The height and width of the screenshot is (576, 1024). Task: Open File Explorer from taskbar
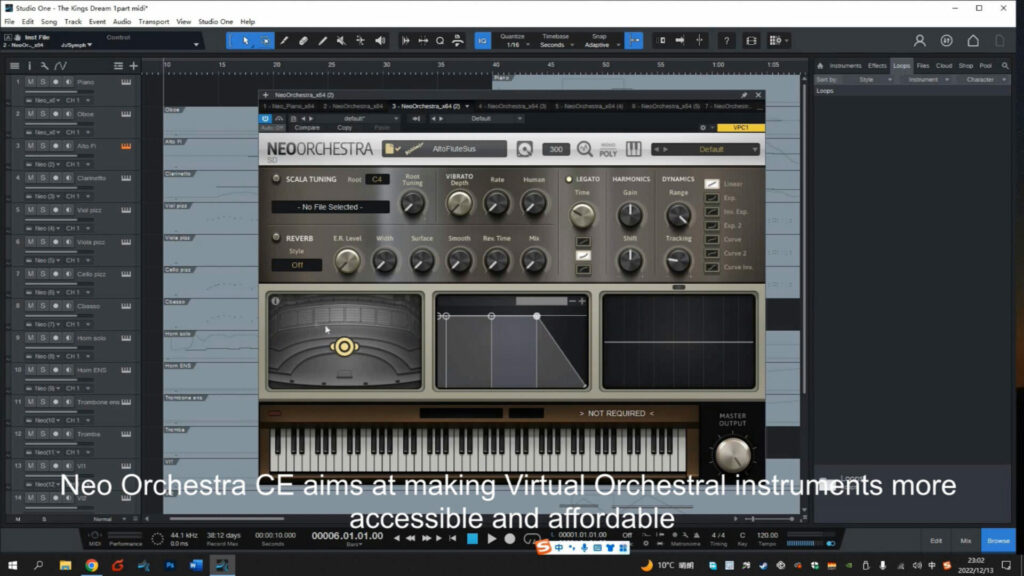65,565
